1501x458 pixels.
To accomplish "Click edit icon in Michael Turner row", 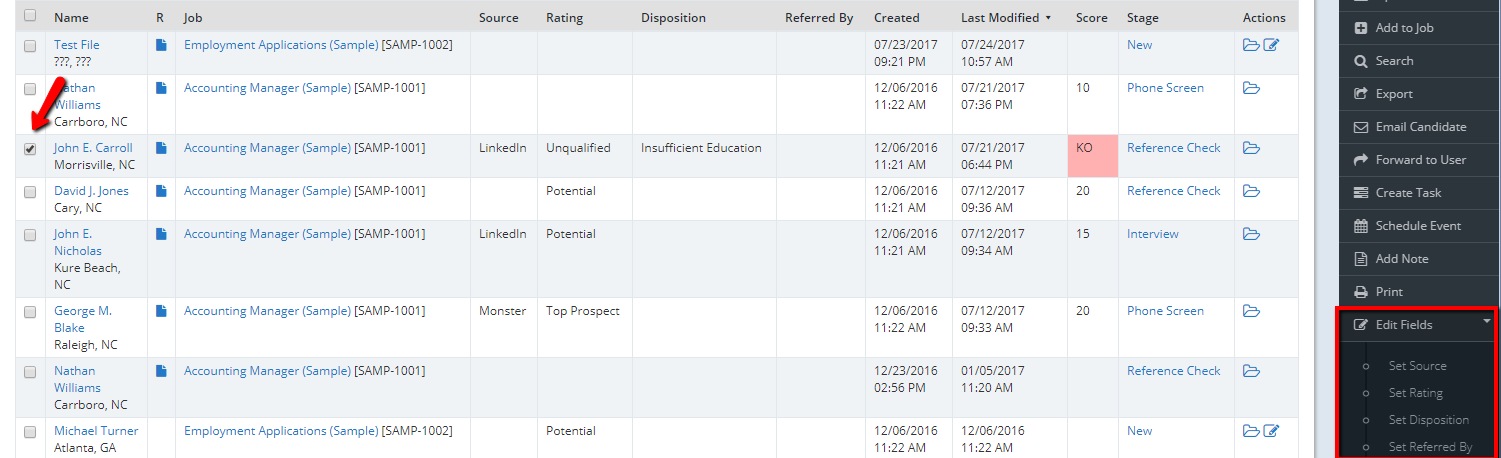I will 1271,431.
